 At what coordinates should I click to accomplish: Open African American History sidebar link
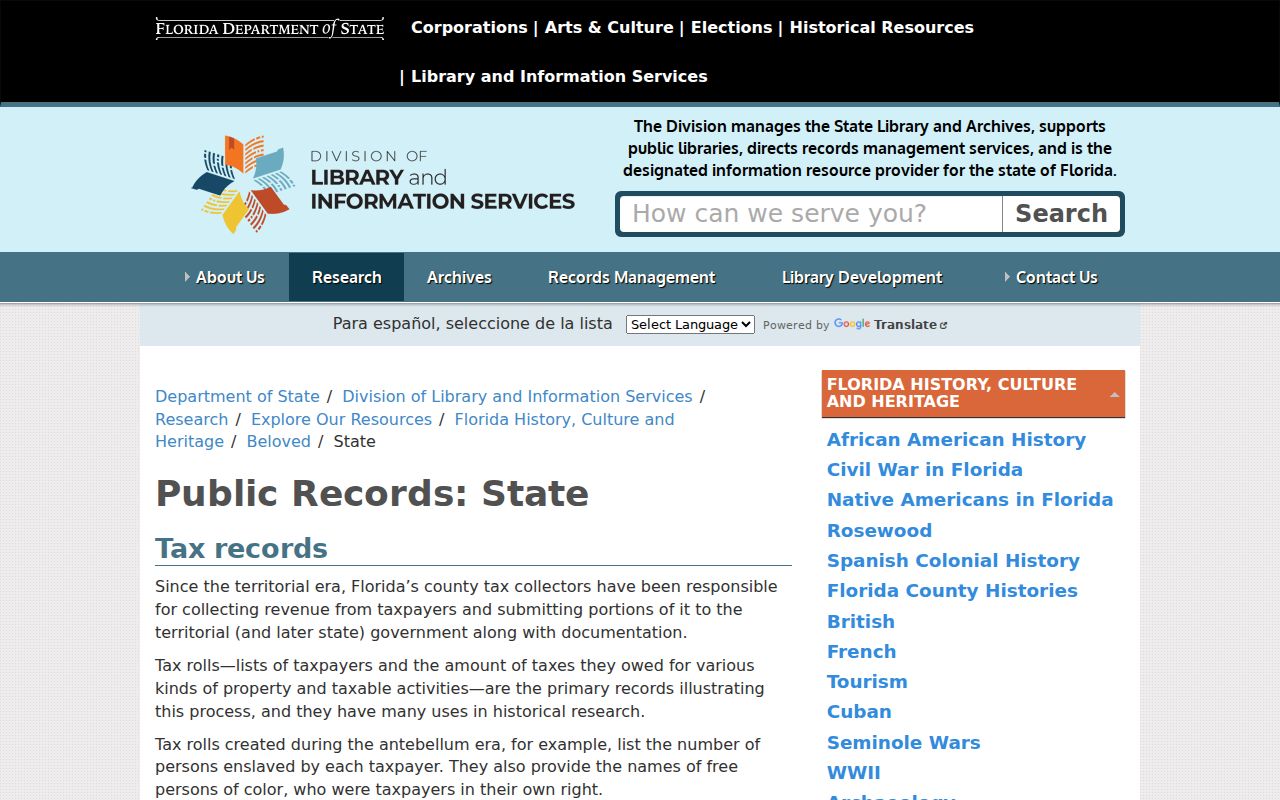click(956, 439)
